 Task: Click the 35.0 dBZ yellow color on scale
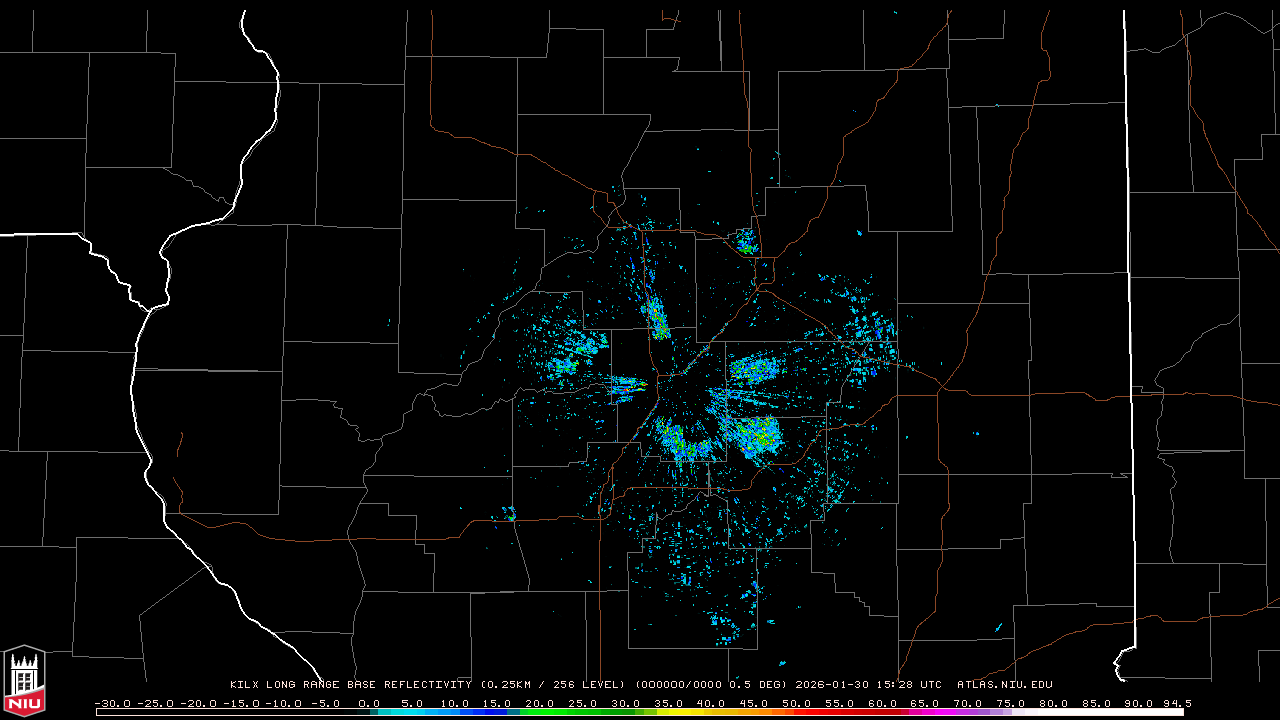click(668, 712)
